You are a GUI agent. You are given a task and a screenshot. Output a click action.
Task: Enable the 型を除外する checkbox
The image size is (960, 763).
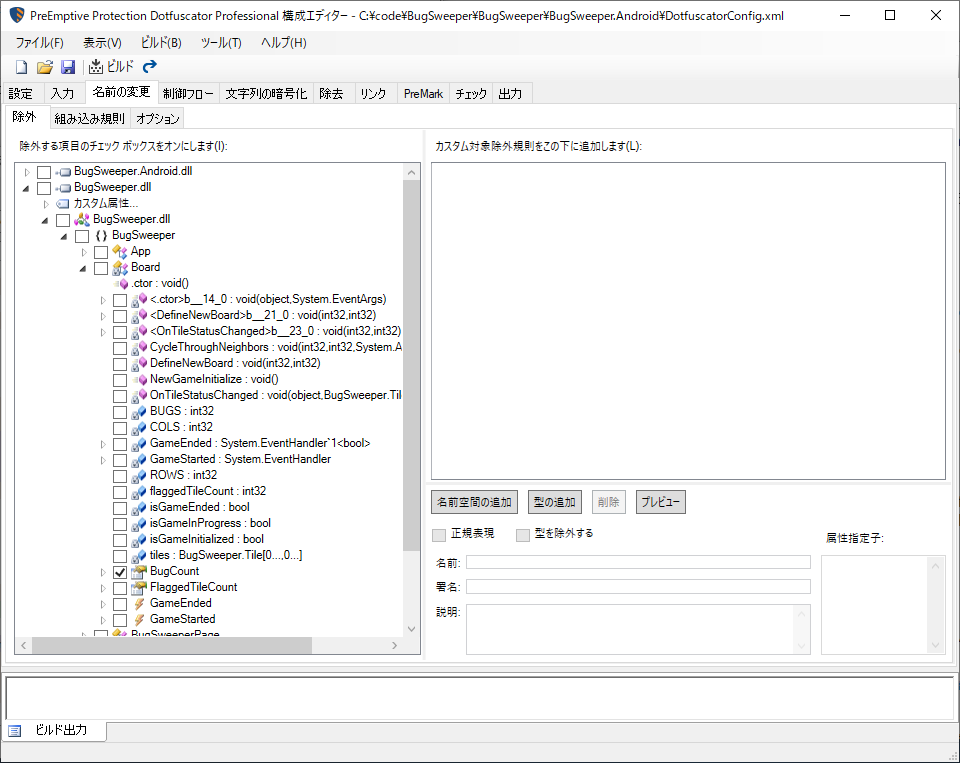point(523,535)
